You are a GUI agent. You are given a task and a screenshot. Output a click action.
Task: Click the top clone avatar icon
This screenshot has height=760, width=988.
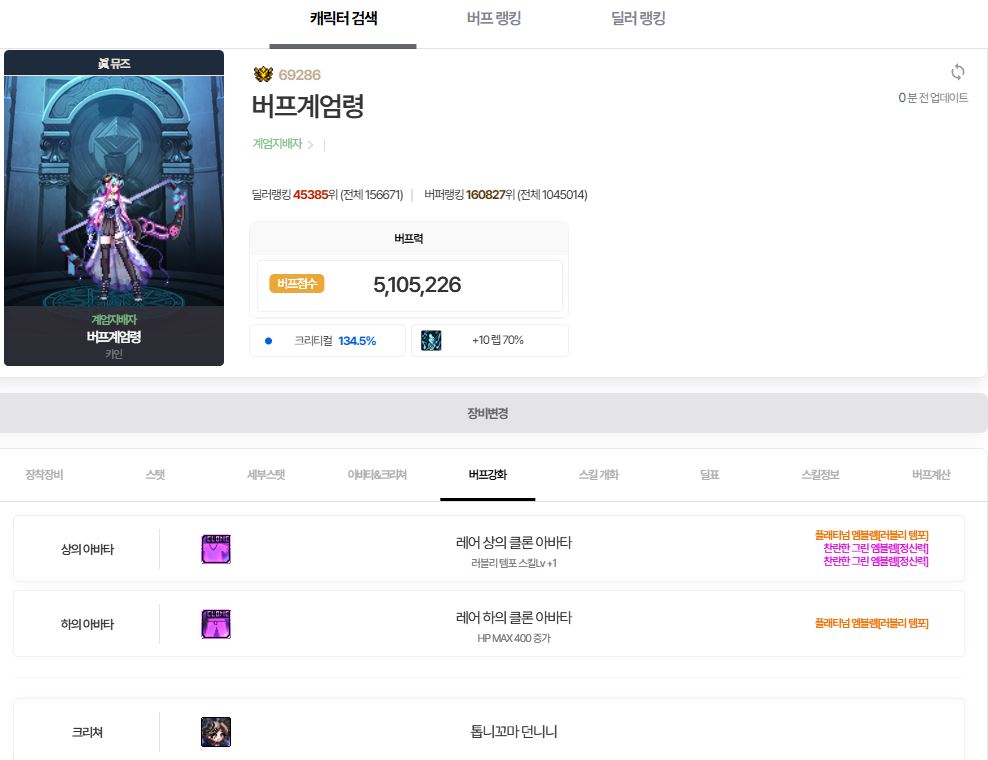(216, 549)
